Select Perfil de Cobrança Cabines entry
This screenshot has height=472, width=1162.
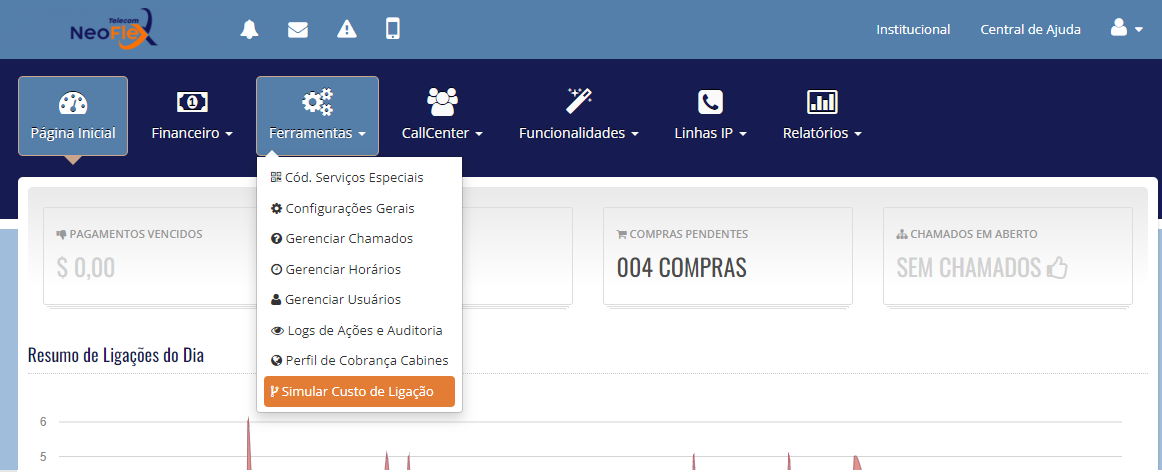pos(359,361)
